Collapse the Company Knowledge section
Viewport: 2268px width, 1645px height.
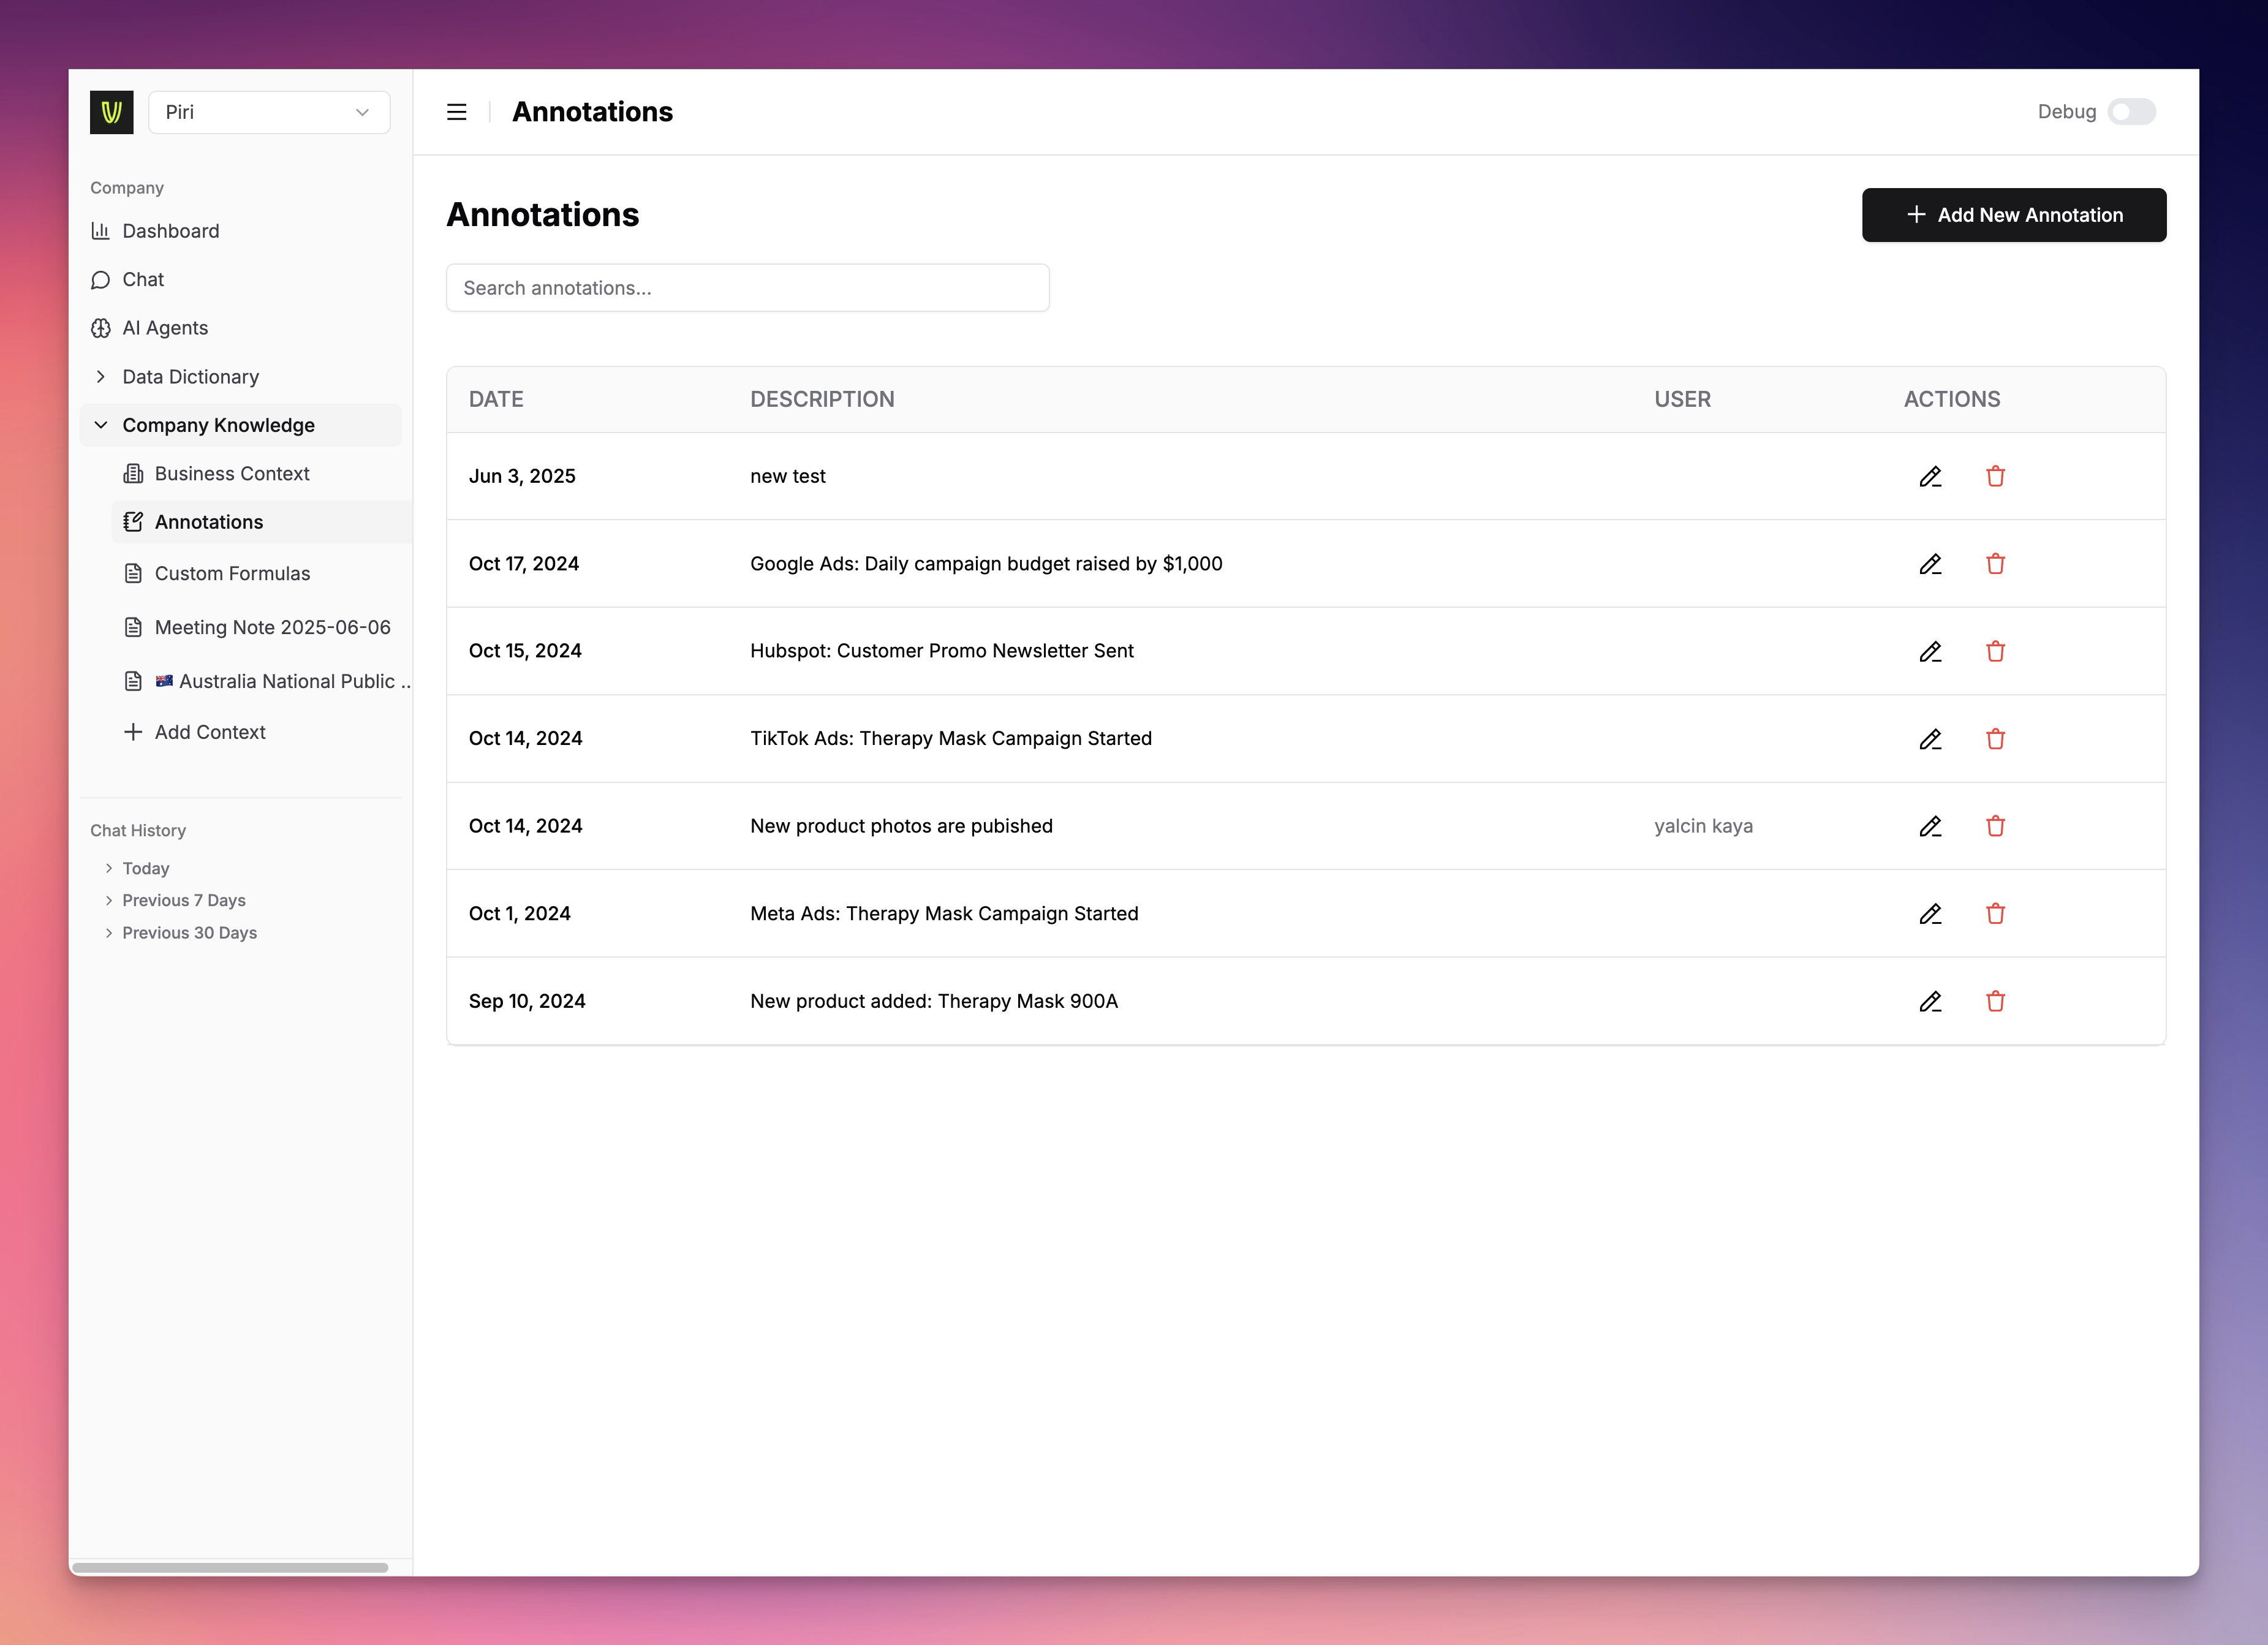(218, 425)
